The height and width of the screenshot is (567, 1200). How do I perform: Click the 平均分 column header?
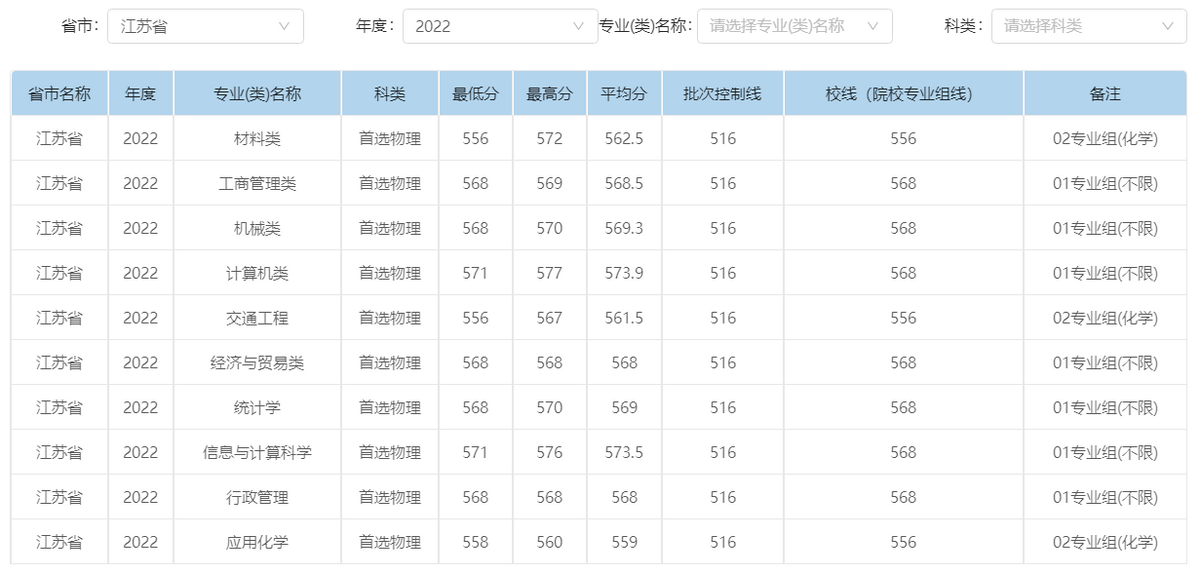pyautogui.click(x=624, y=94)
